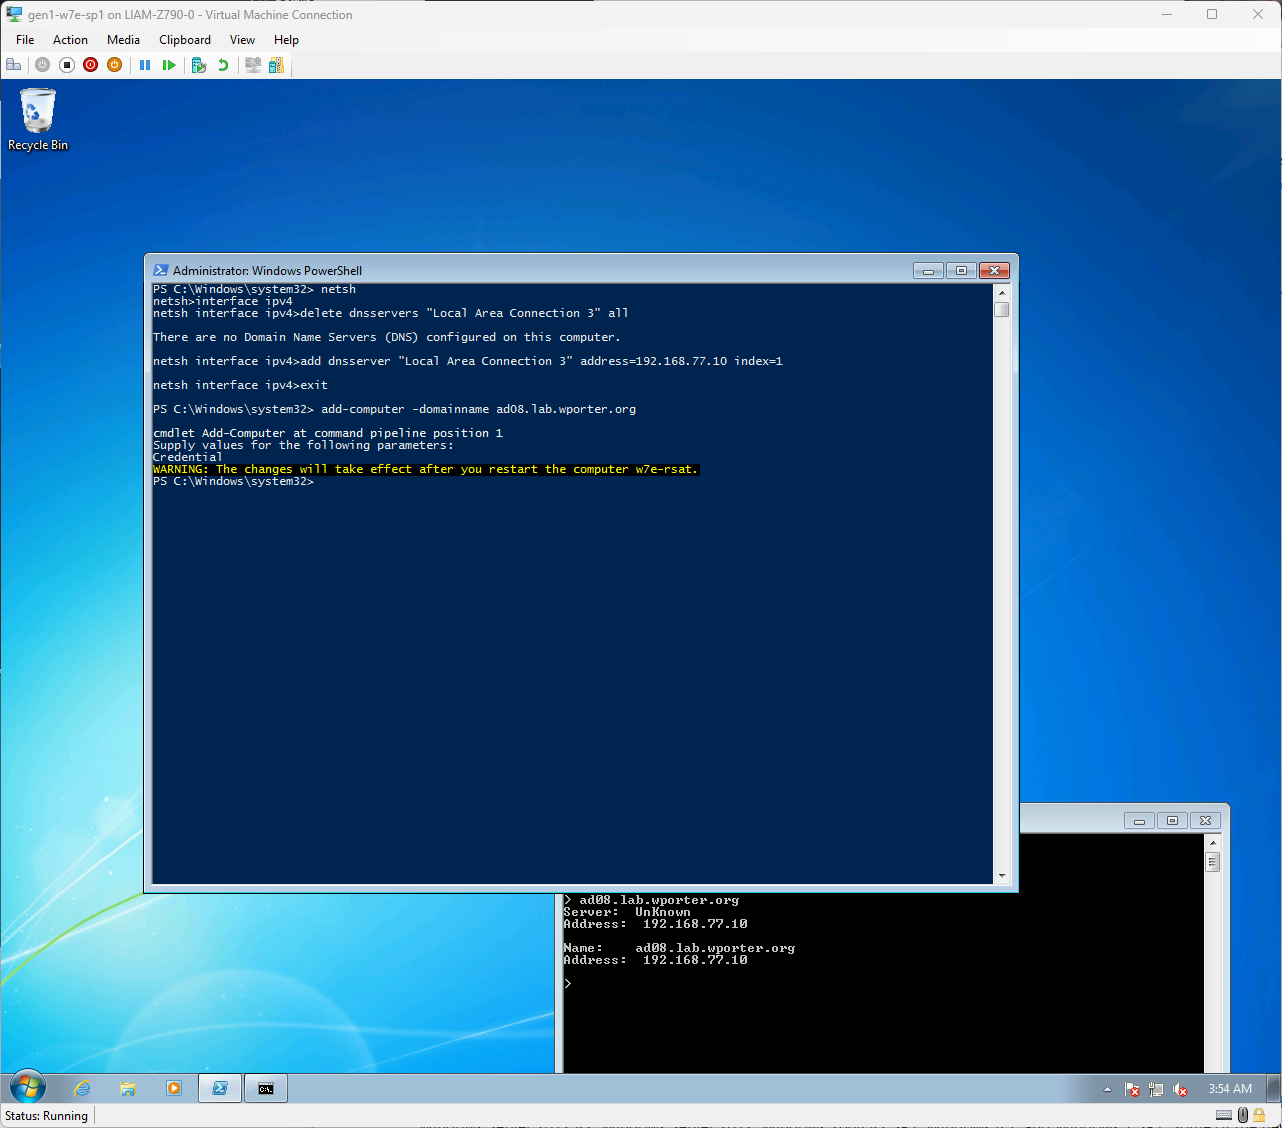Select the Recycle Bin desktop icon
The height and width of the screenshot is (1128, 1282).
(x=38, y=120)
